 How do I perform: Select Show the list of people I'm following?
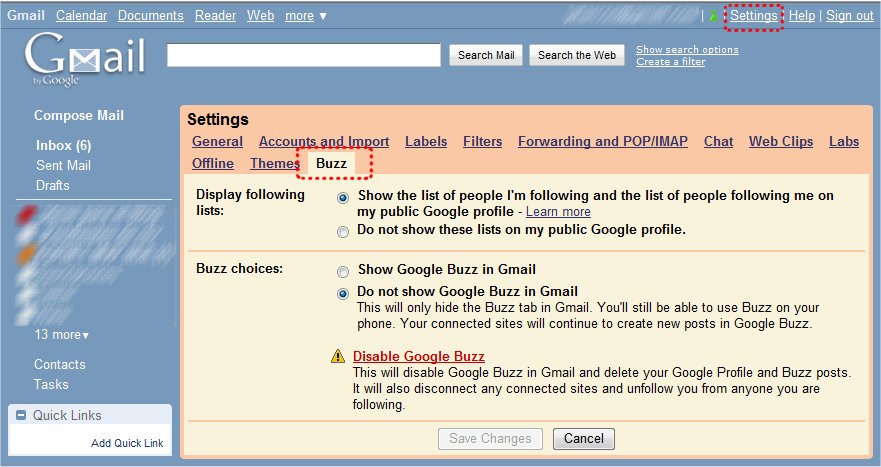pyautogui.click(x=343, y=198)
